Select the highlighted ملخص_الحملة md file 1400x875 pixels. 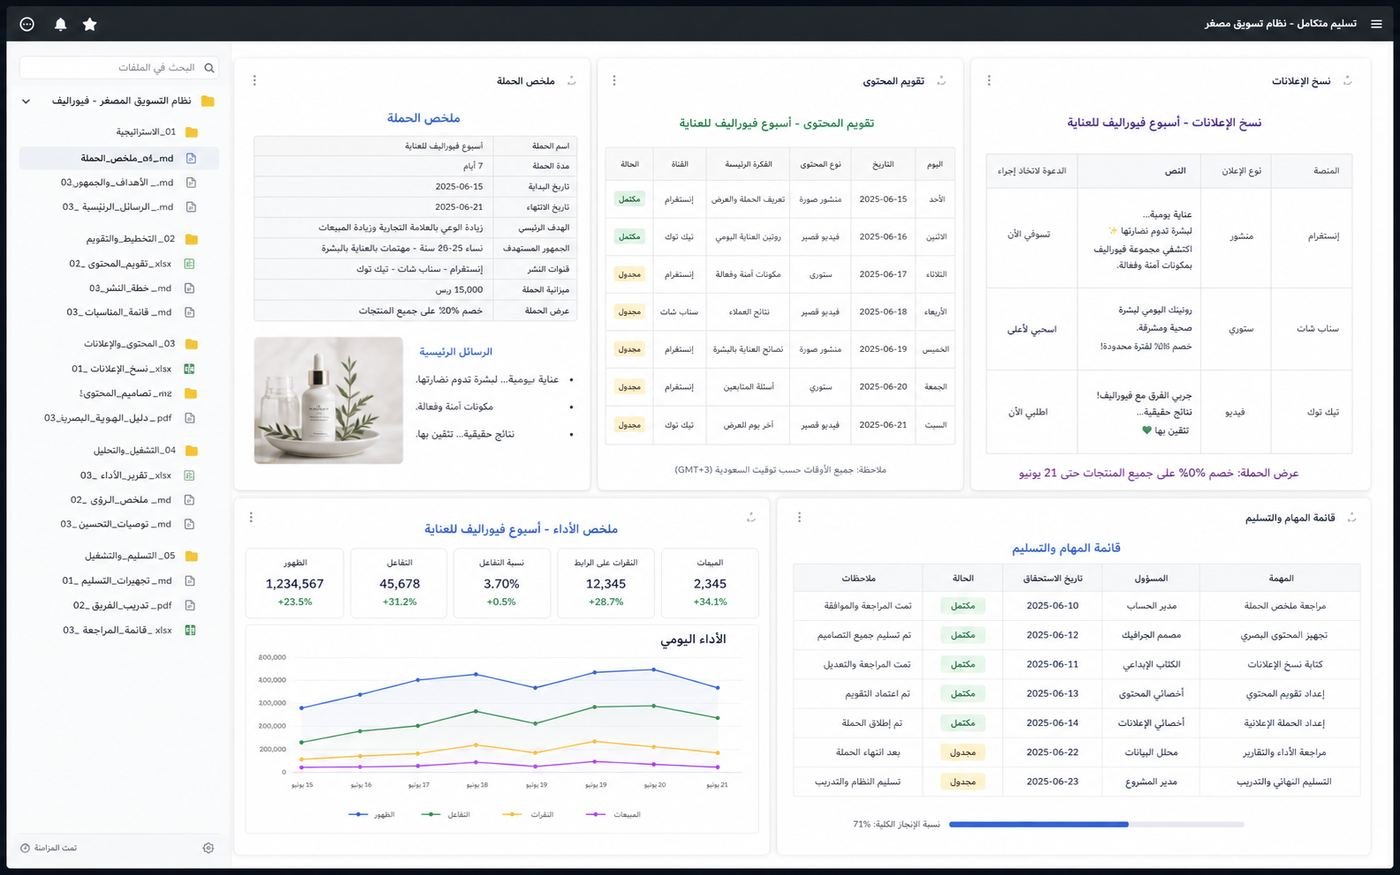coord(119,158)
